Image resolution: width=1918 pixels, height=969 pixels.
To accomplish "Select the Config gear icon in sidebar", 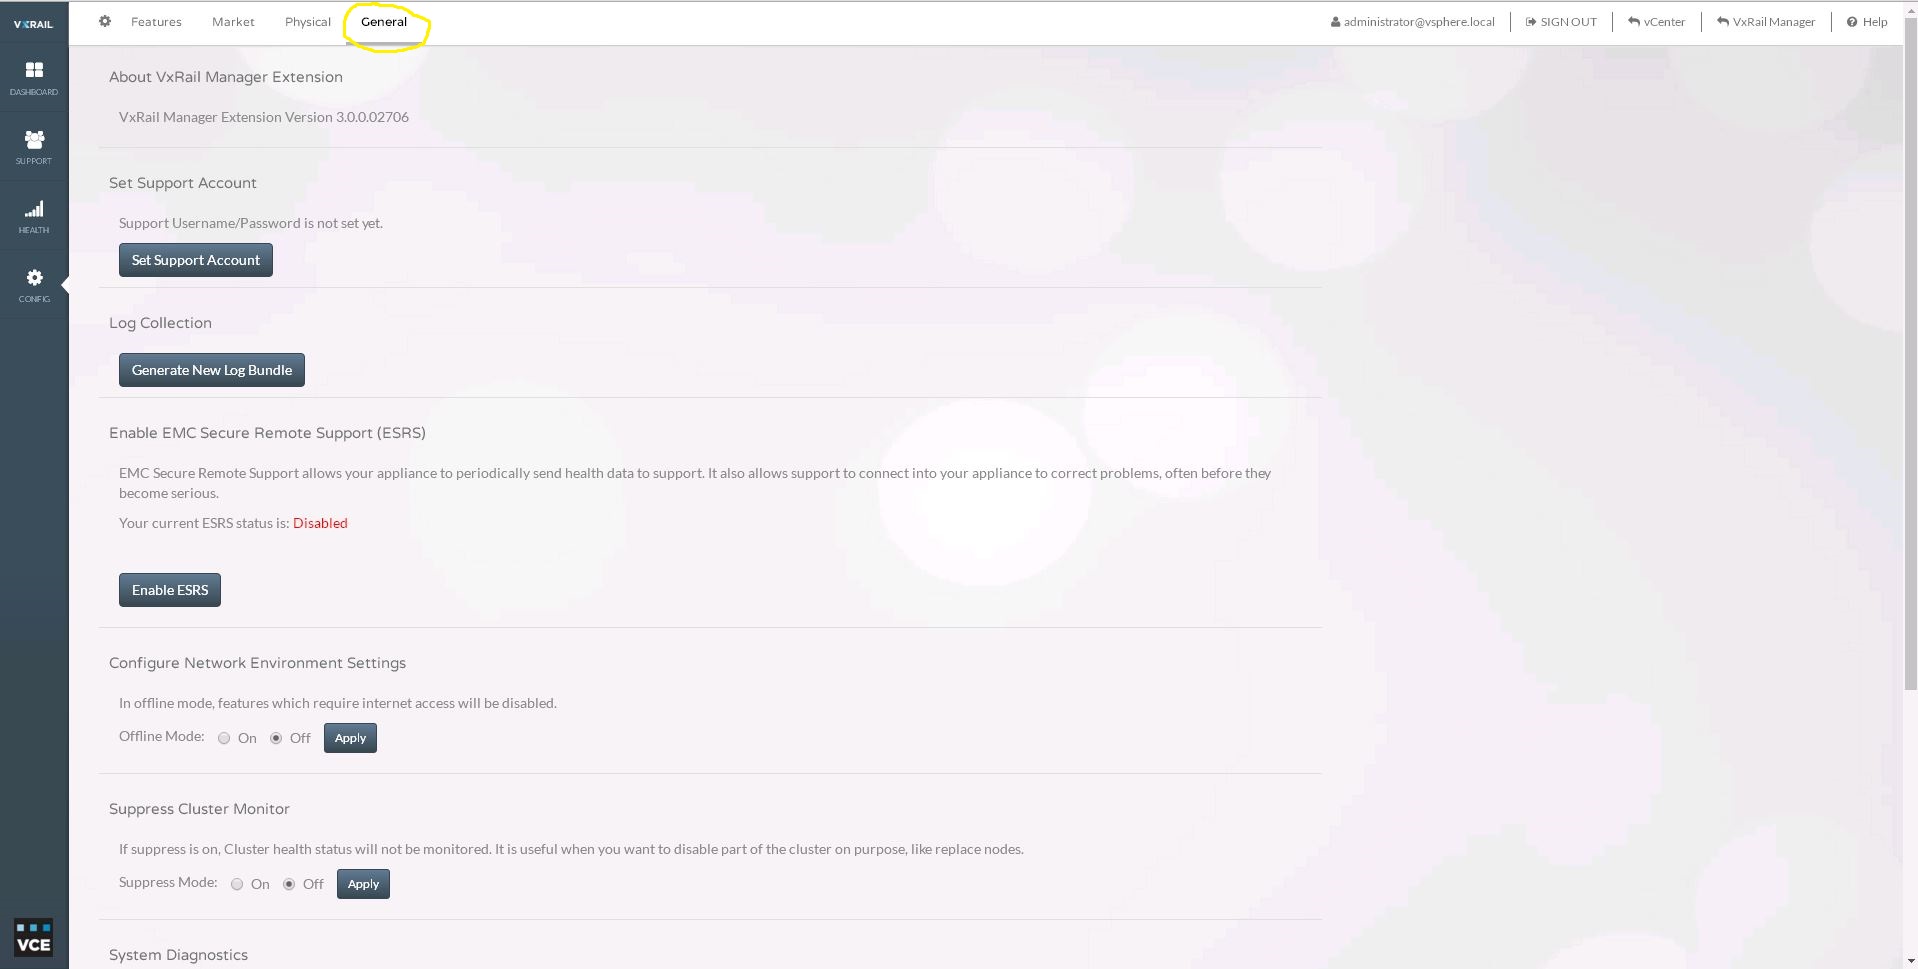I will pos(33,283).
